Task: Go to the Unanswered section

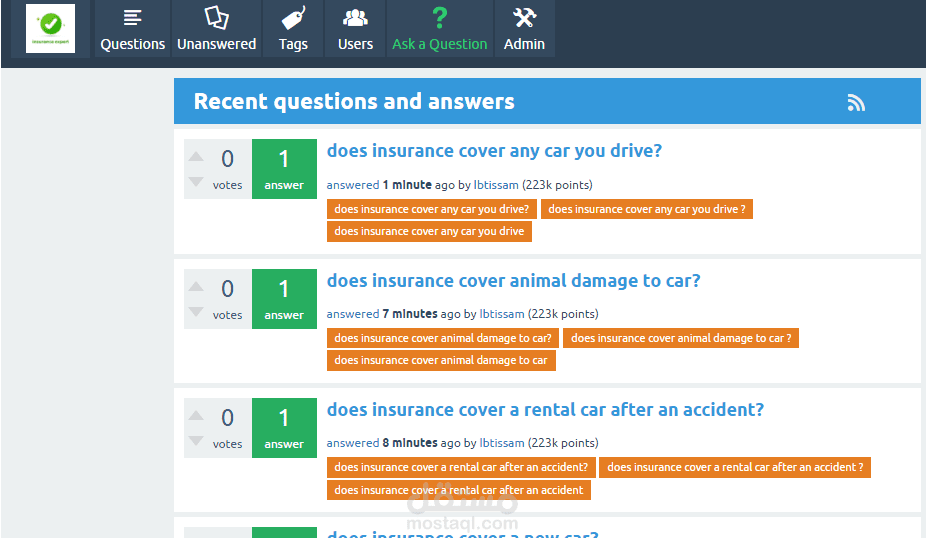Action: point(217,29)
